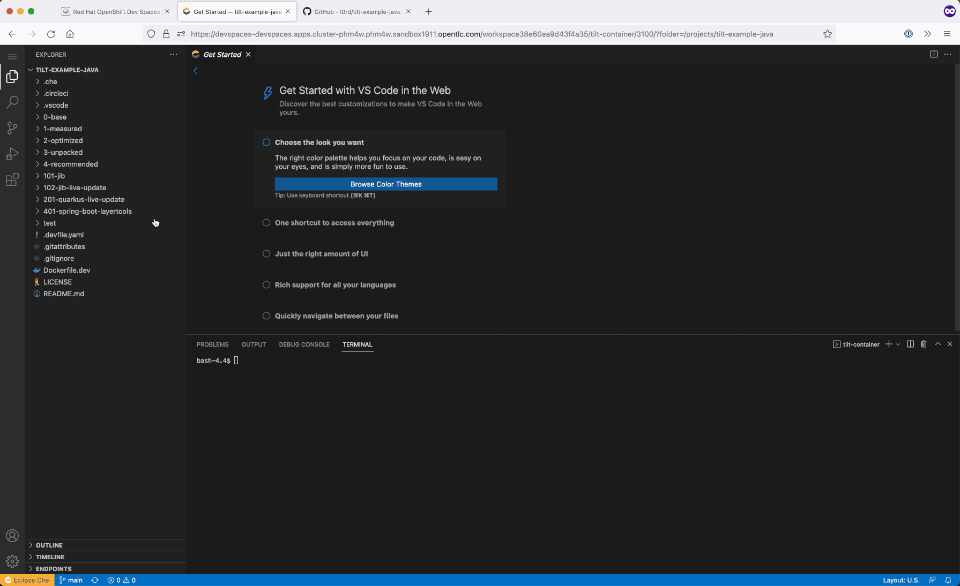The height and width of the screenshot is (586, 960).
Task: Open a new browser tab
Action: [429, 12]
